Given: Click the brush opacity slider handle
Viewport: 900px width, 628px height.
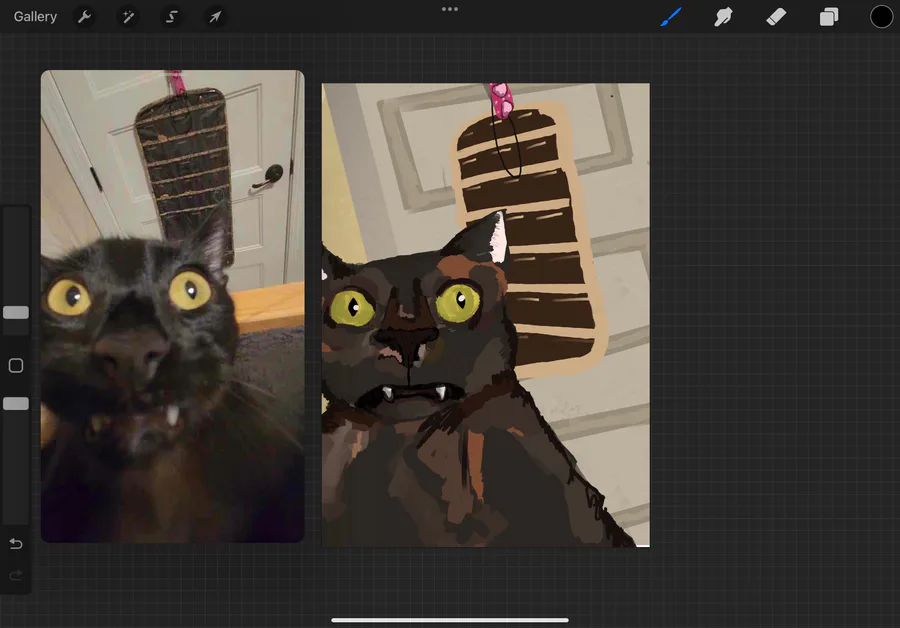Looking at the screenshot, I should pos(16,404).
